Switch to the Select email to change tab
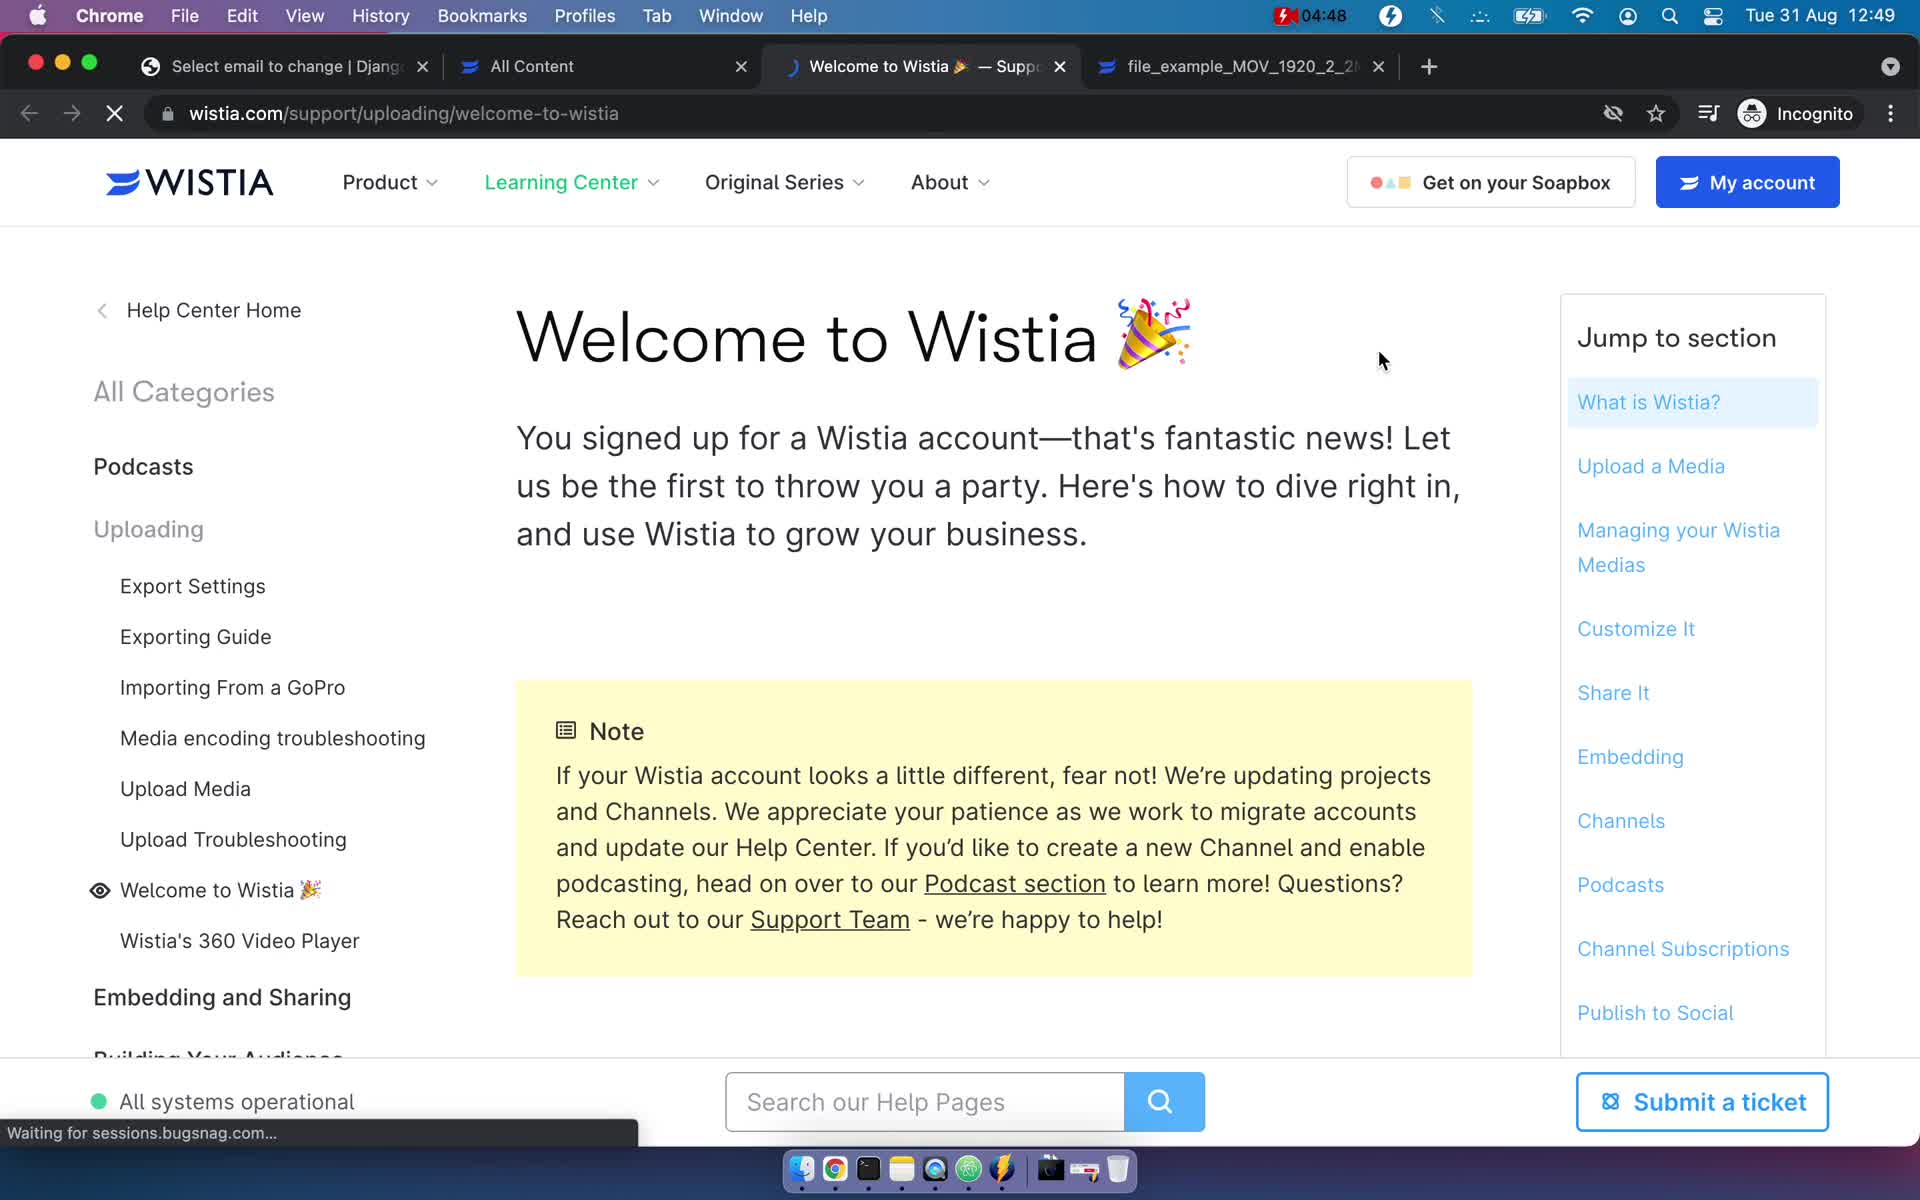The image size is (1920, 1200). tap(285, 67)
